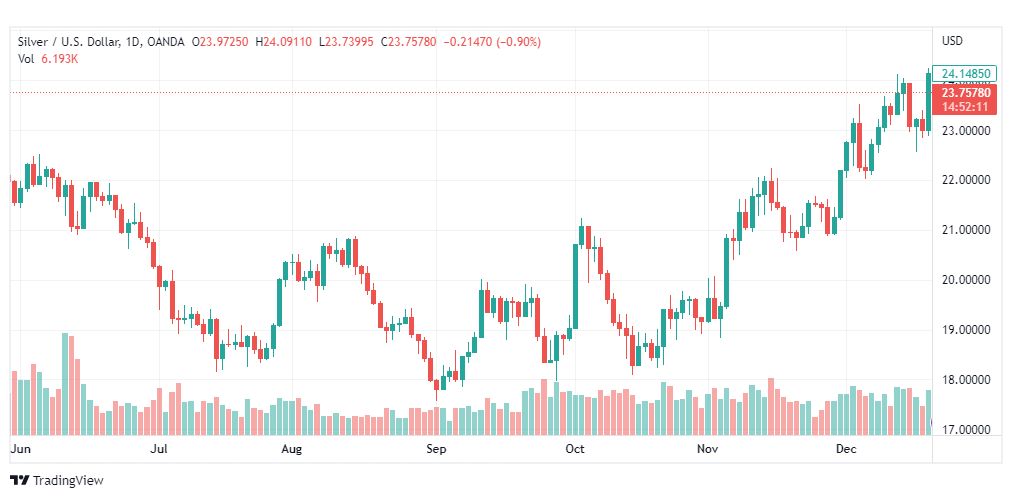Click the 14:52:11 bar countdown timer

click(x=964, y=107)
